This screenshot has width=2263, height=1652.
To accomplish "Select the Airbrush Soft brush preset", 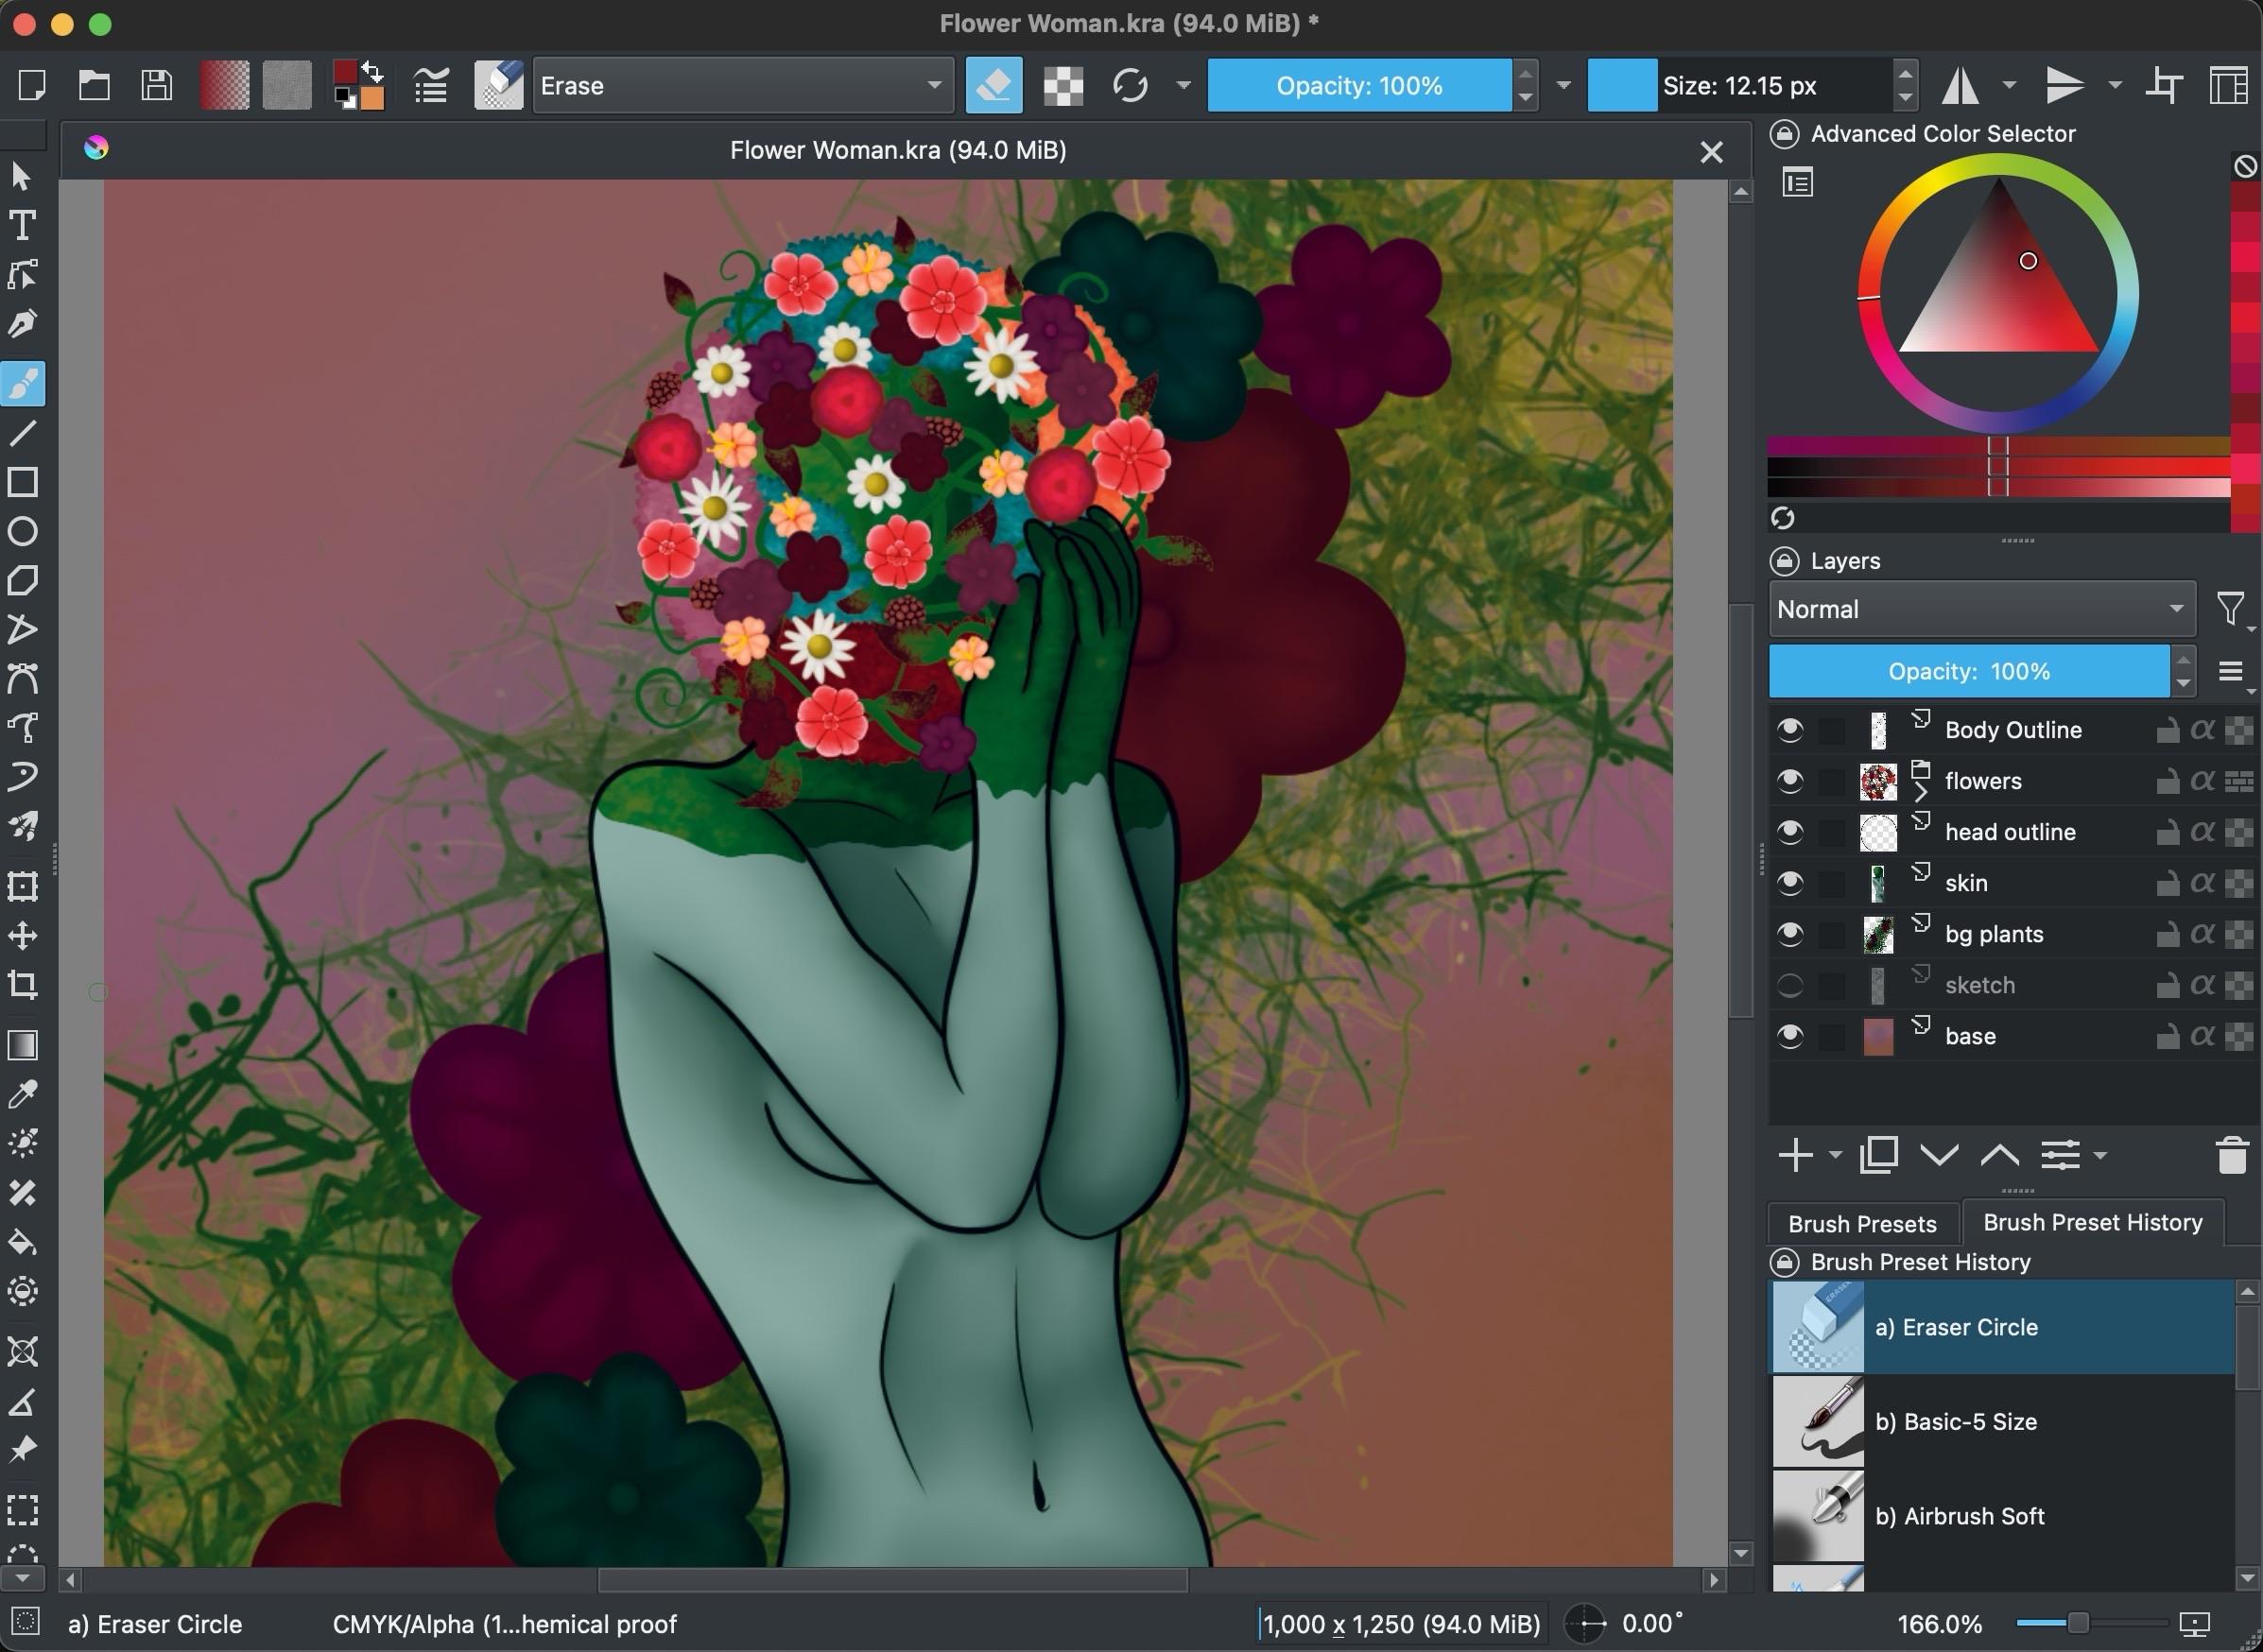I will pos(1958,1516).
